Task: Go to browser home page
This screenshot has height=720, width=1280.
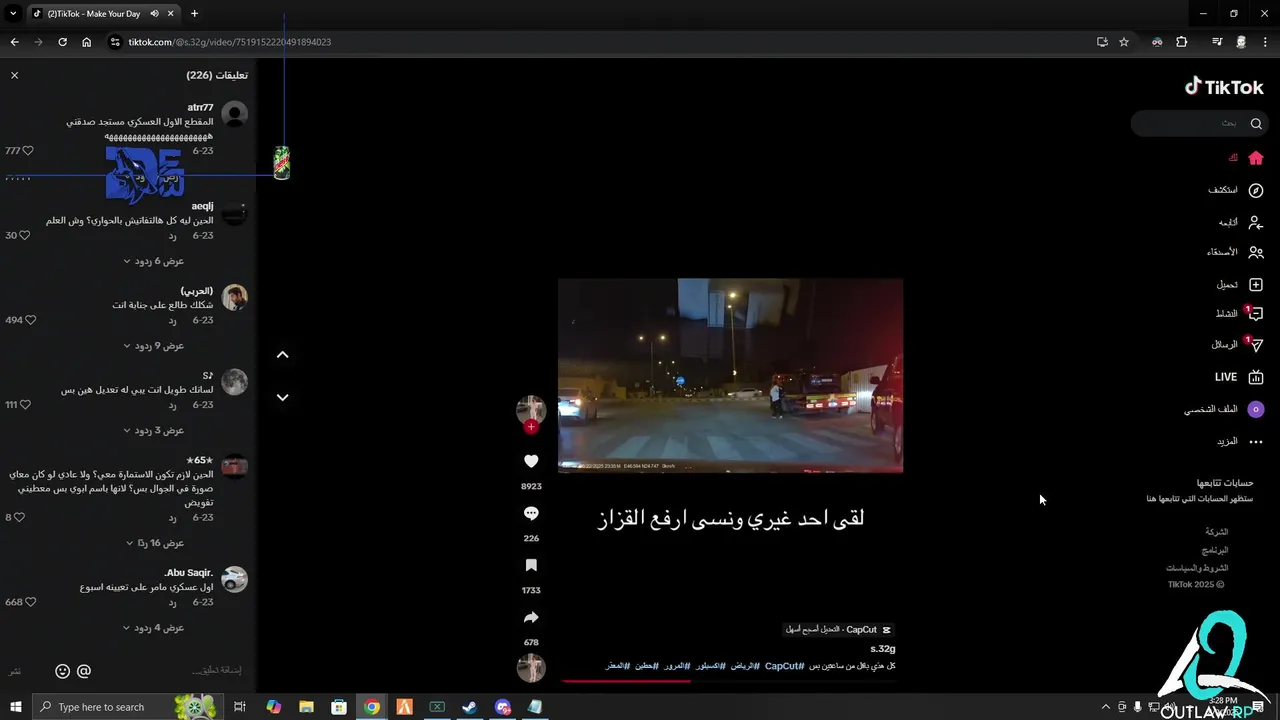Action: [x=86, y=42]
